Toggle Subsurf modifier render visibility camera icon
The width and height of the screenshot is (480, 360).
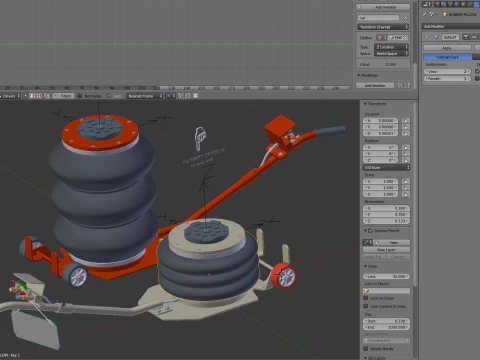click(x=466, y=37)
